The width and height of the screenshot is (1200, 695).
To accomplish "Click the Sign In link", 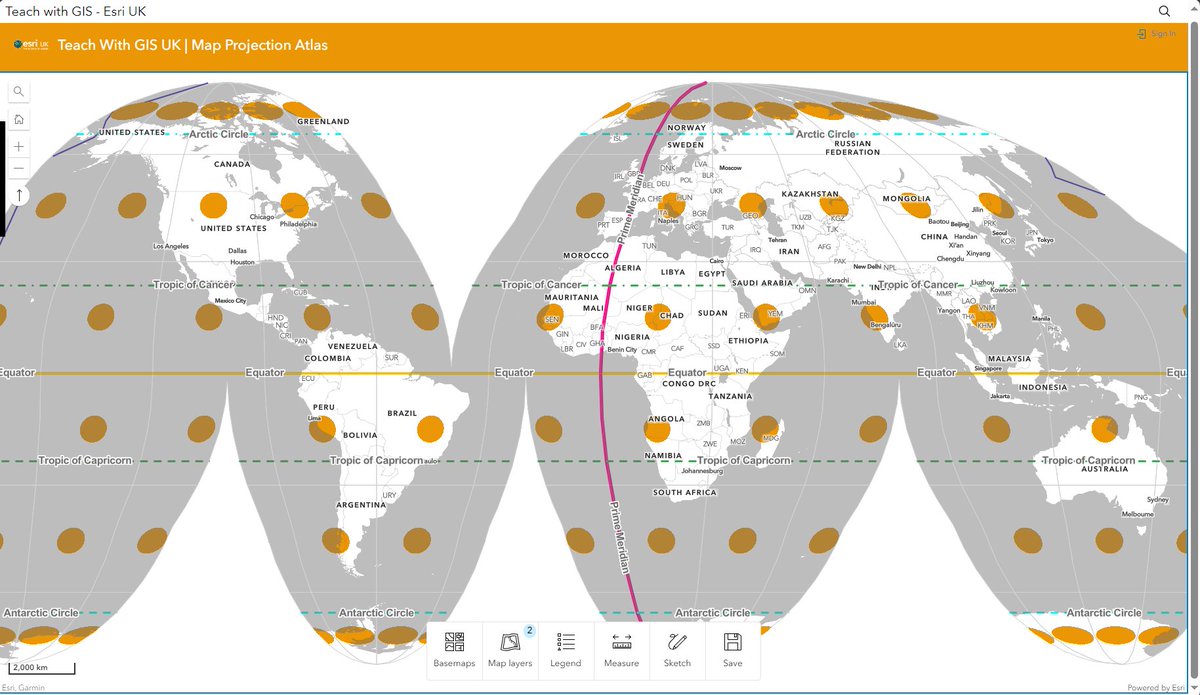I will click(x=1158, y=33).
